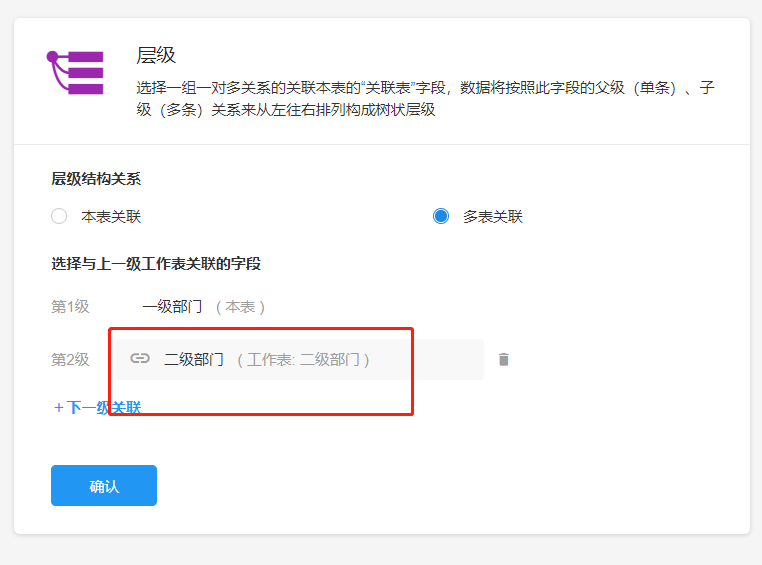Select the 多表关联 radio button
This screenshot has width=762, height=565.
click(x=441, y=216)
